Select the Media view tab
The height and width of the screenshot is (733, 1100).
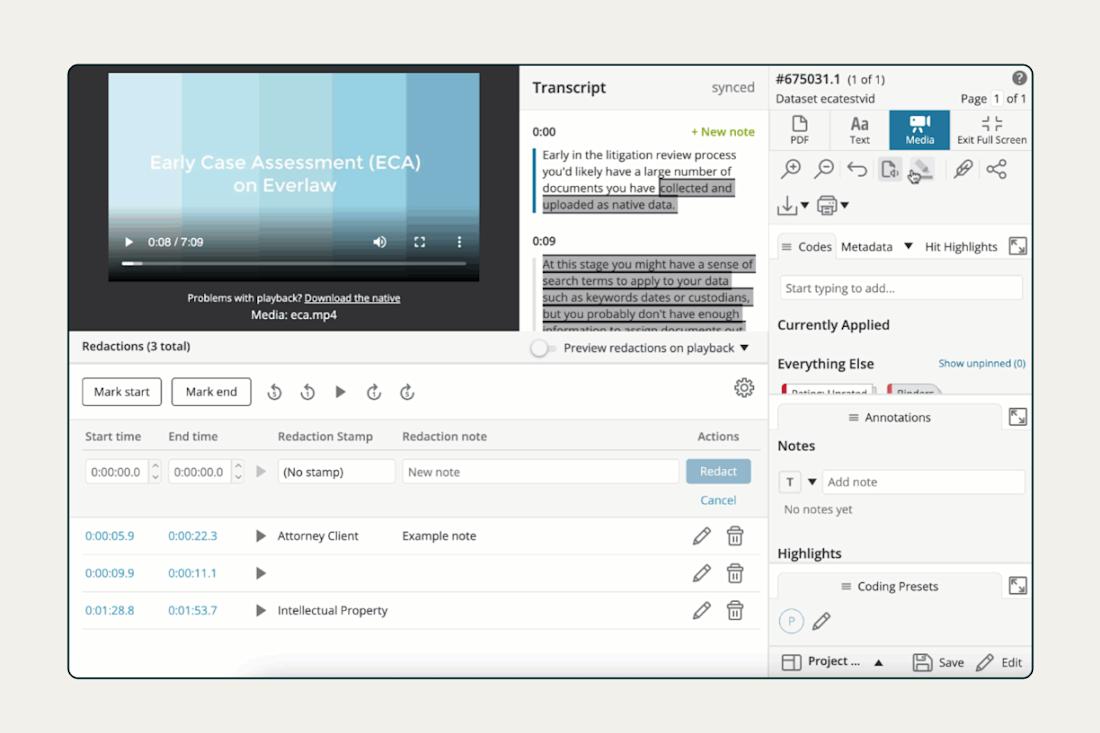pyautogui.click(x=920, y=130)
